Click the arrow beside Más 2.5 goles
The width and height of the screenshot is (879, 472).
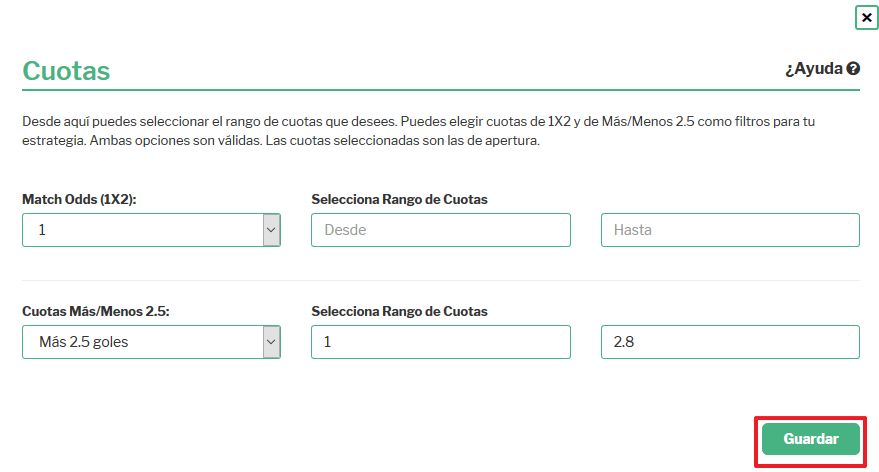pos(271,342)
